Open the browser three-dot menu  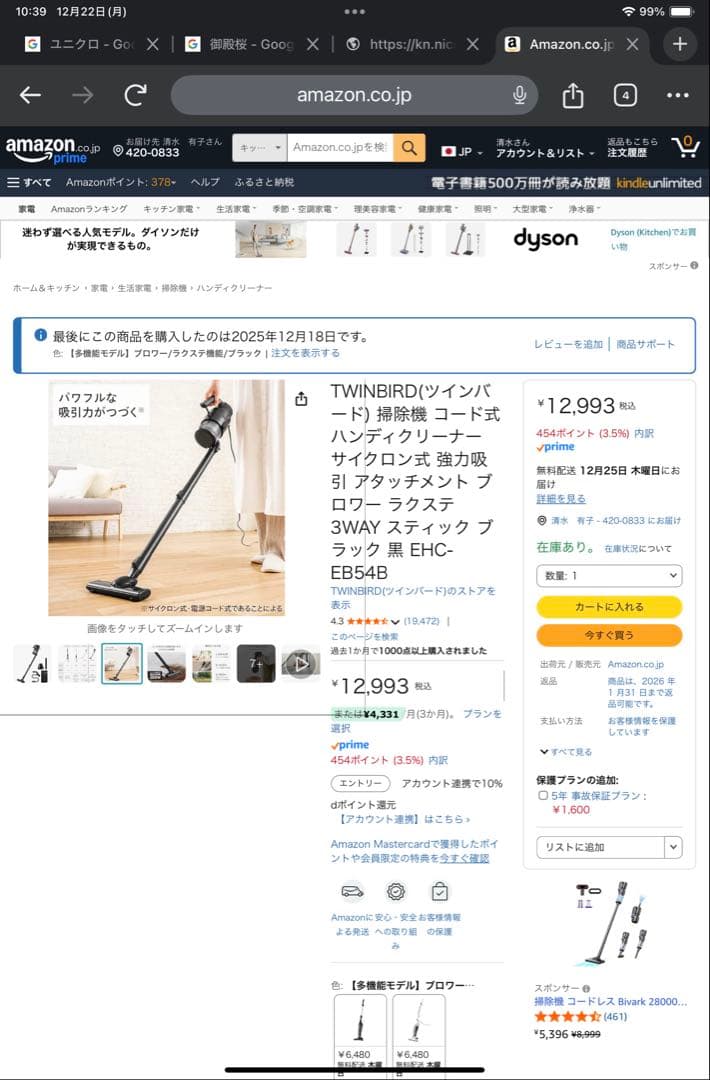(x=678, y=95)
